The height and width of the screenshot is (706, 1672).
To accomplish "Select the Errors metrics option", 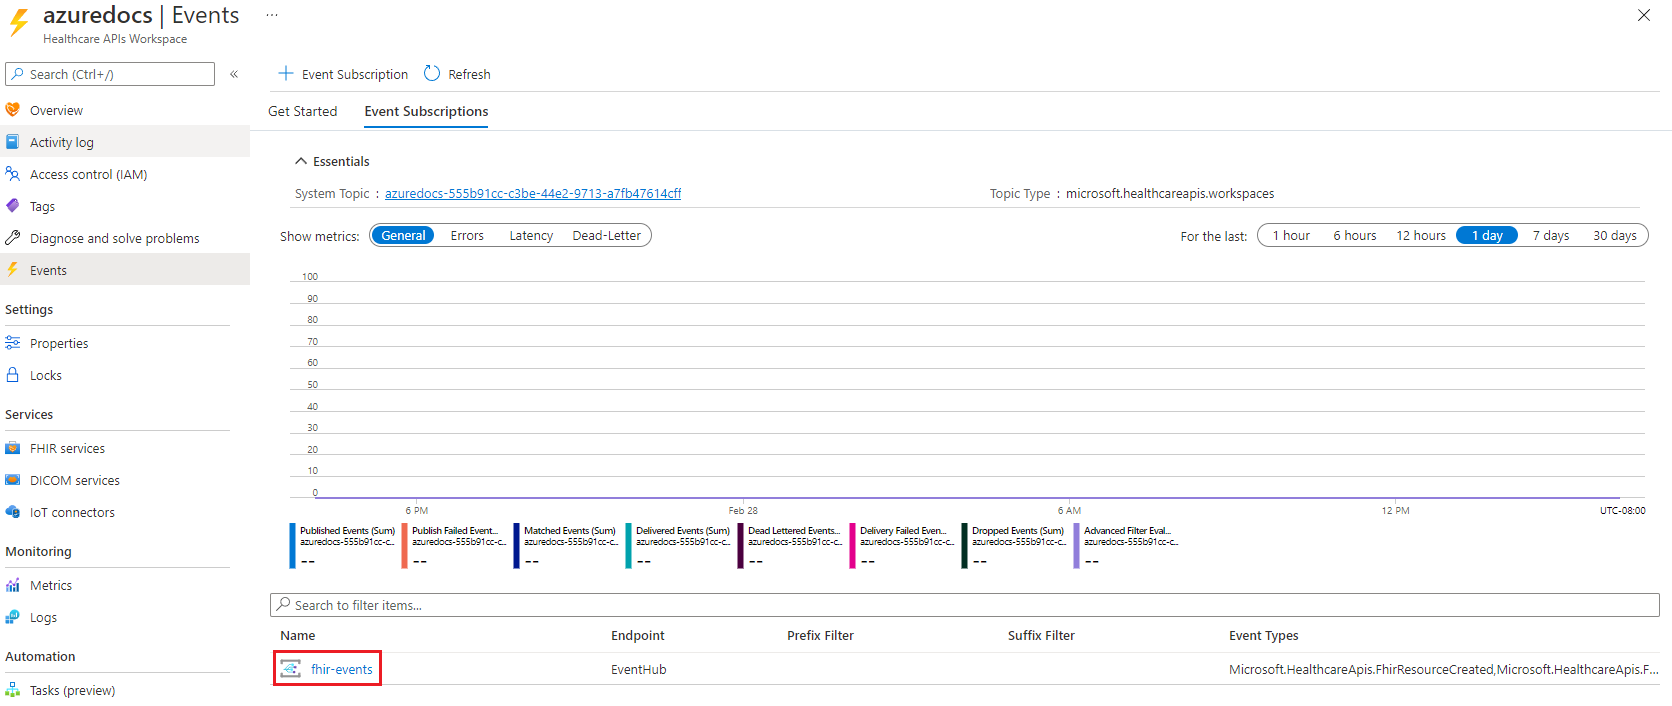I will click(467, 236).
